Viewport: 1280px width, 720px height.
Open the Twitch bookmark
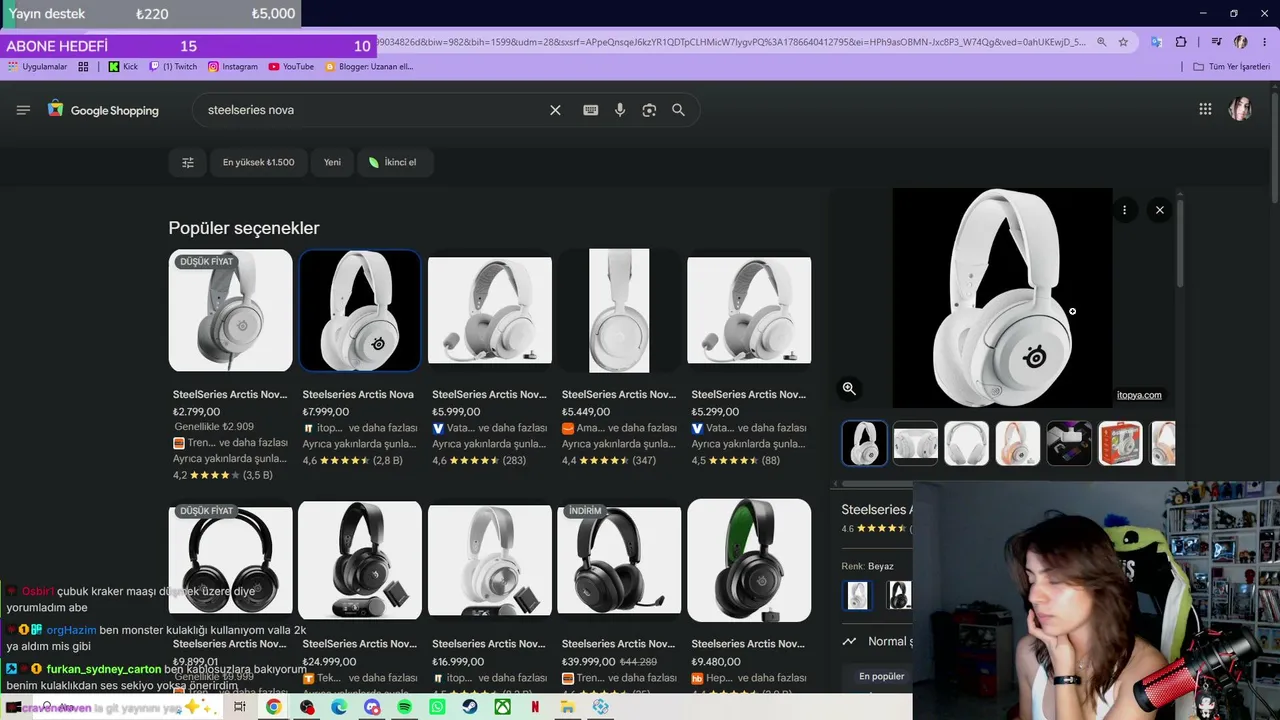click(173, 67)
